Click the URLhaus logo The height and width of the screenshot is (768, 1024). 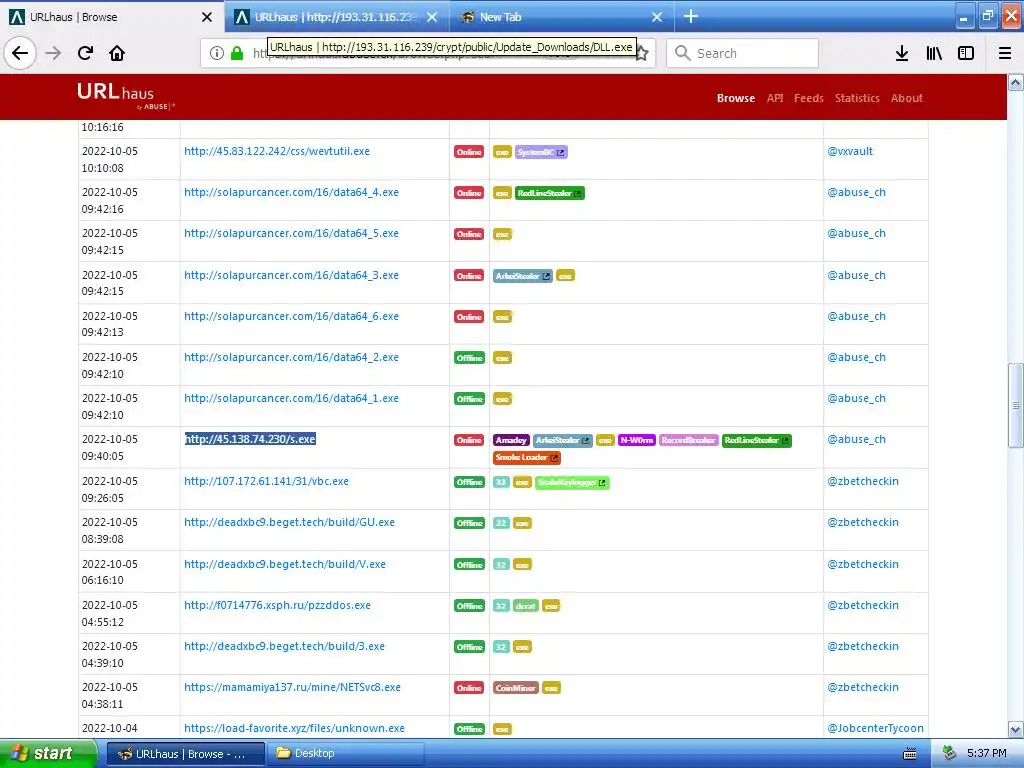point(125,95)
